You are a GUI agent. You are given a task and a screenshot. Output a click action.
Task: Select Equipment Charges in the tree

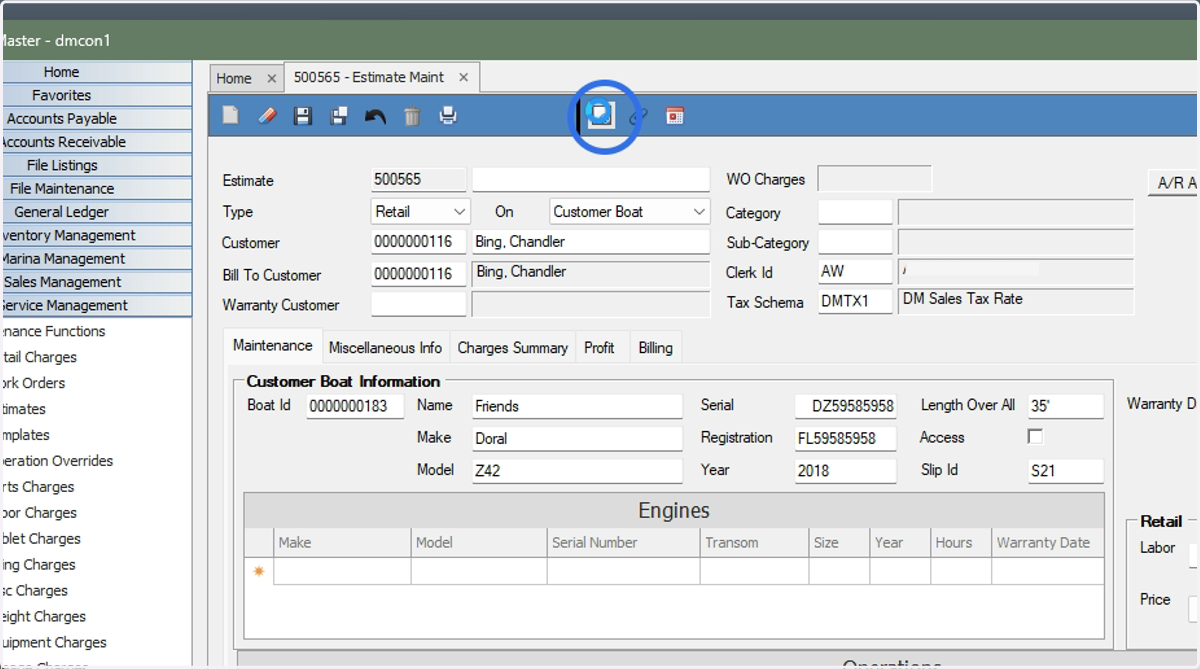[53, 643]
